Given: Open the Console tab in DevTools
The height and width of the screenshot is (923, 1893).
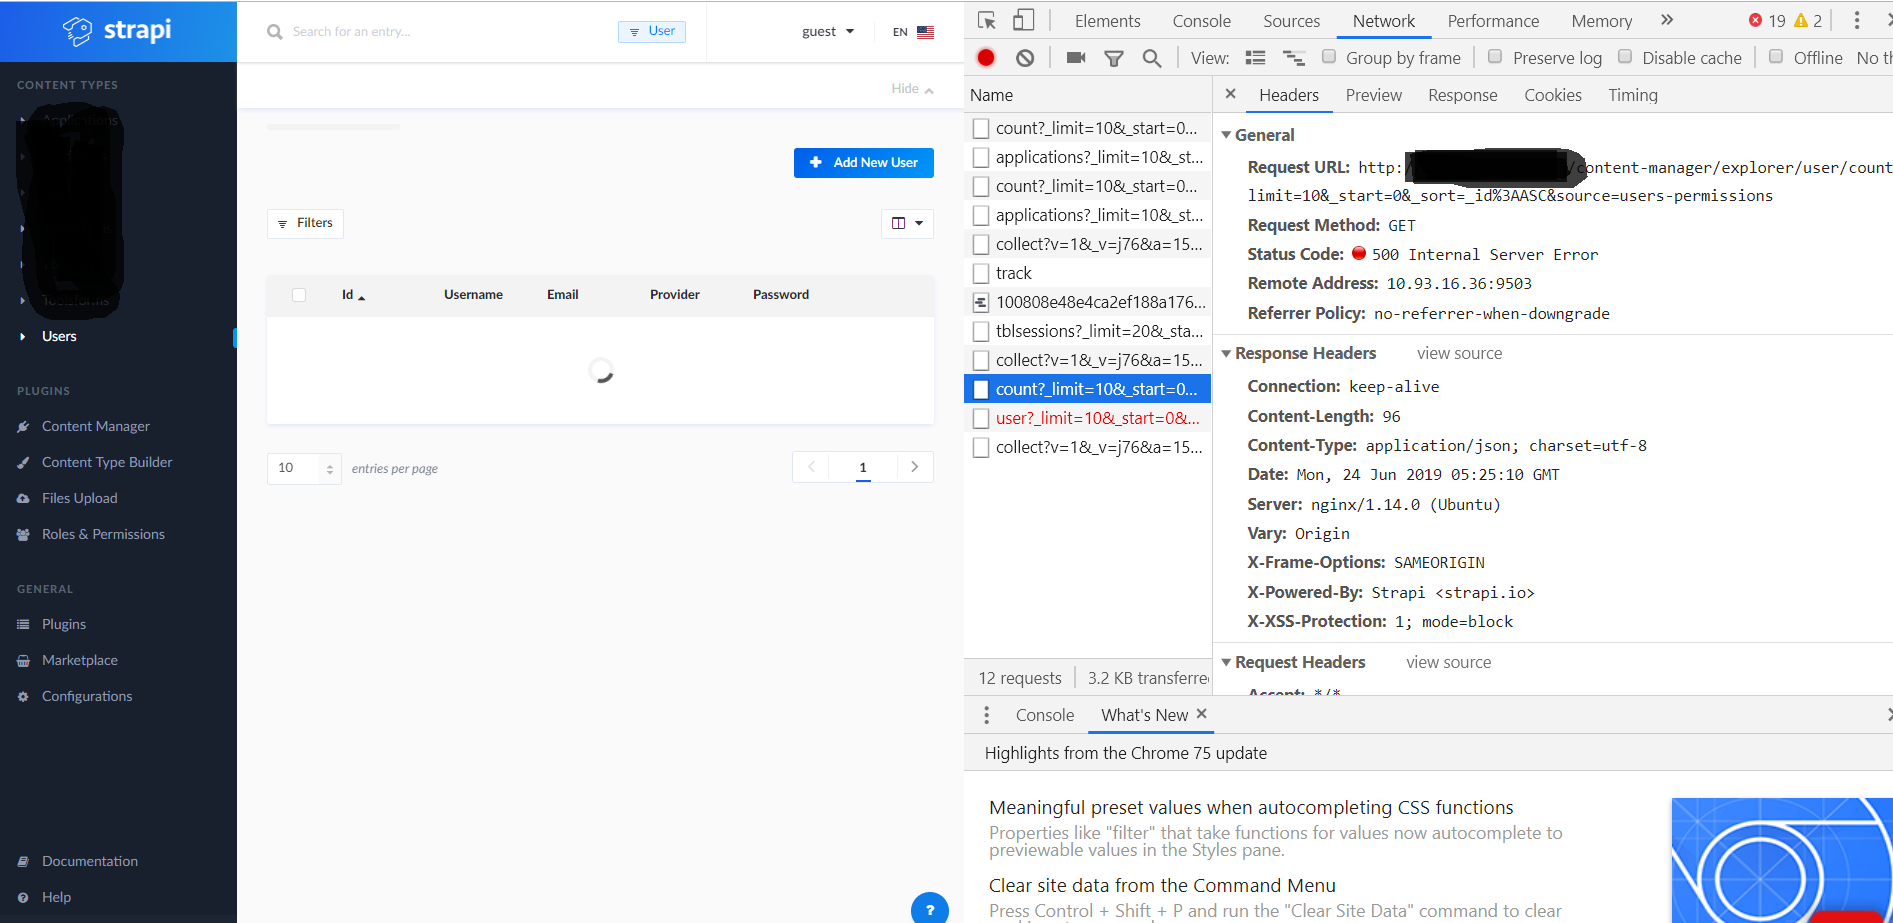Looking at the screenshot, I should [x=1200, y=20].
